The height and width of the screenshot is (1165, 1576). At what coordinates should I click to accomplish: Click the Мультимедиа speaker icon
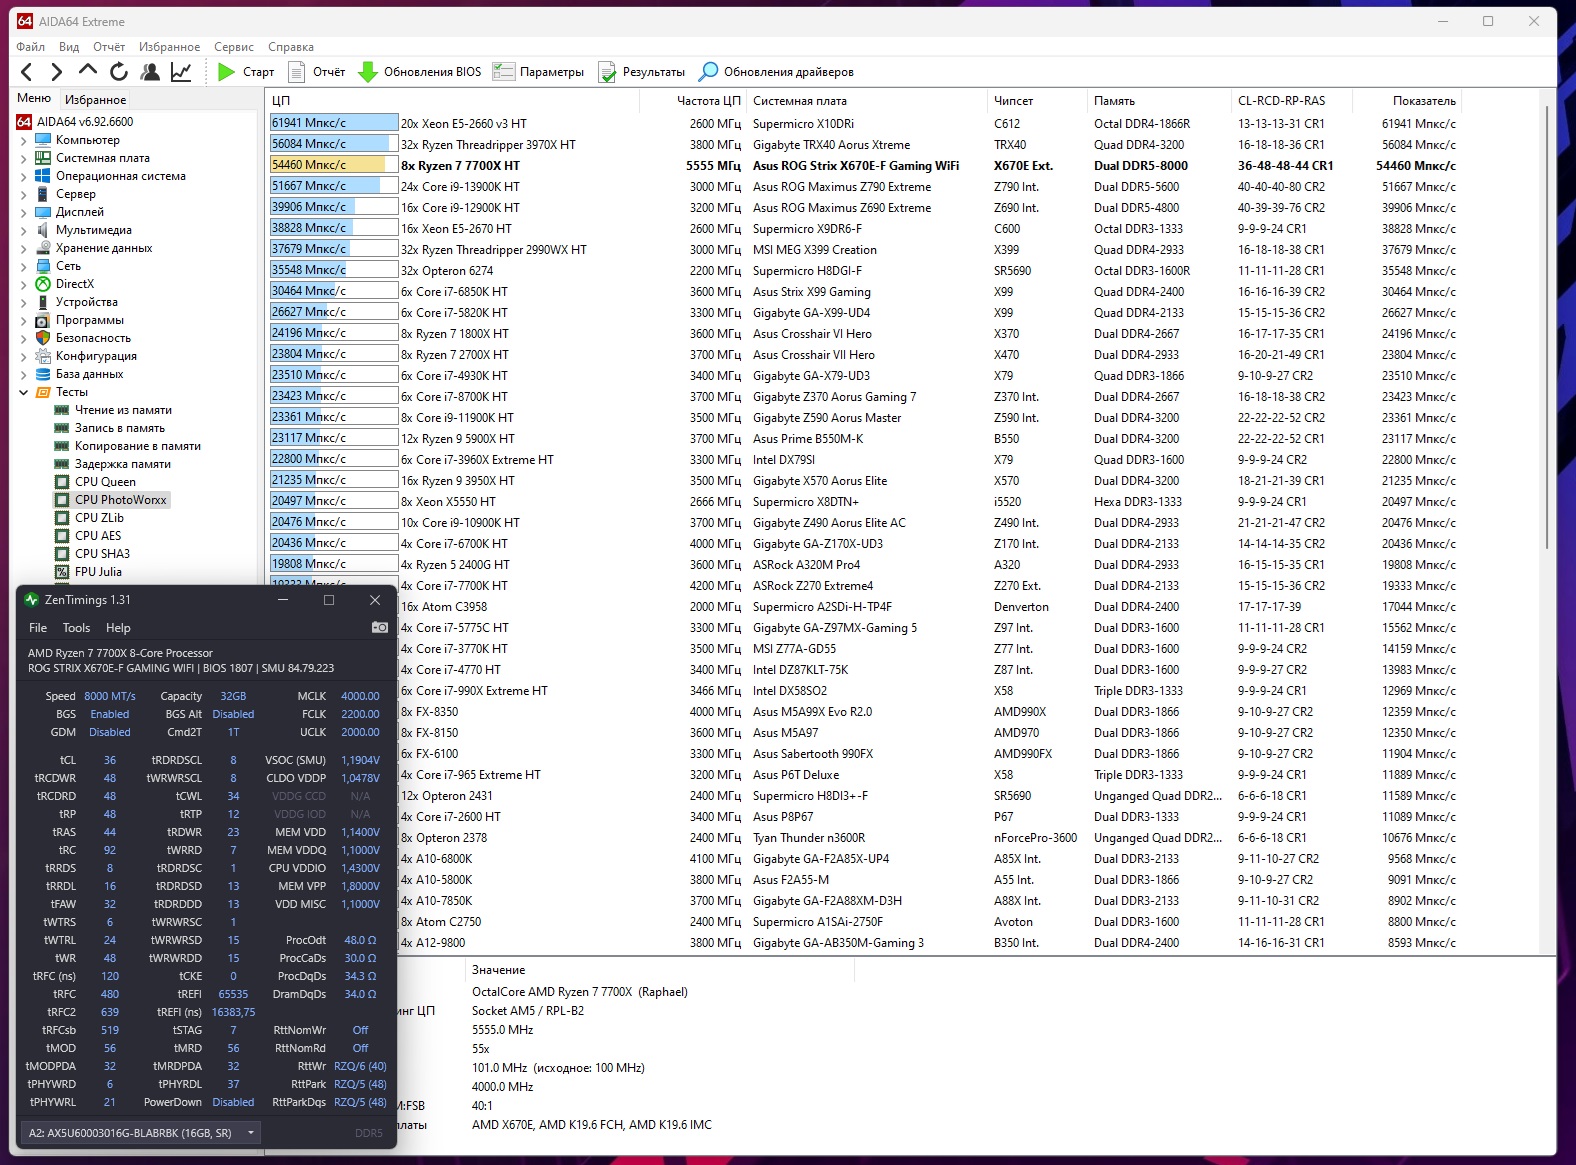[x=43, y=230]
